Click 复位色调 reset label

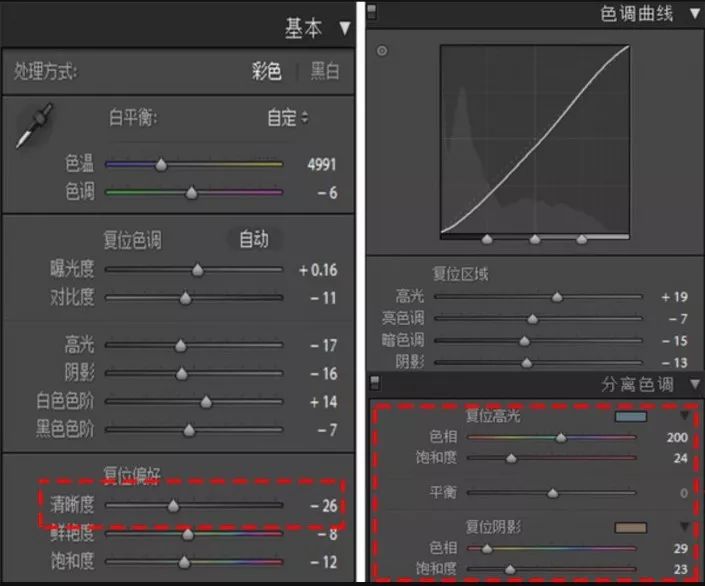pos(132,240)
